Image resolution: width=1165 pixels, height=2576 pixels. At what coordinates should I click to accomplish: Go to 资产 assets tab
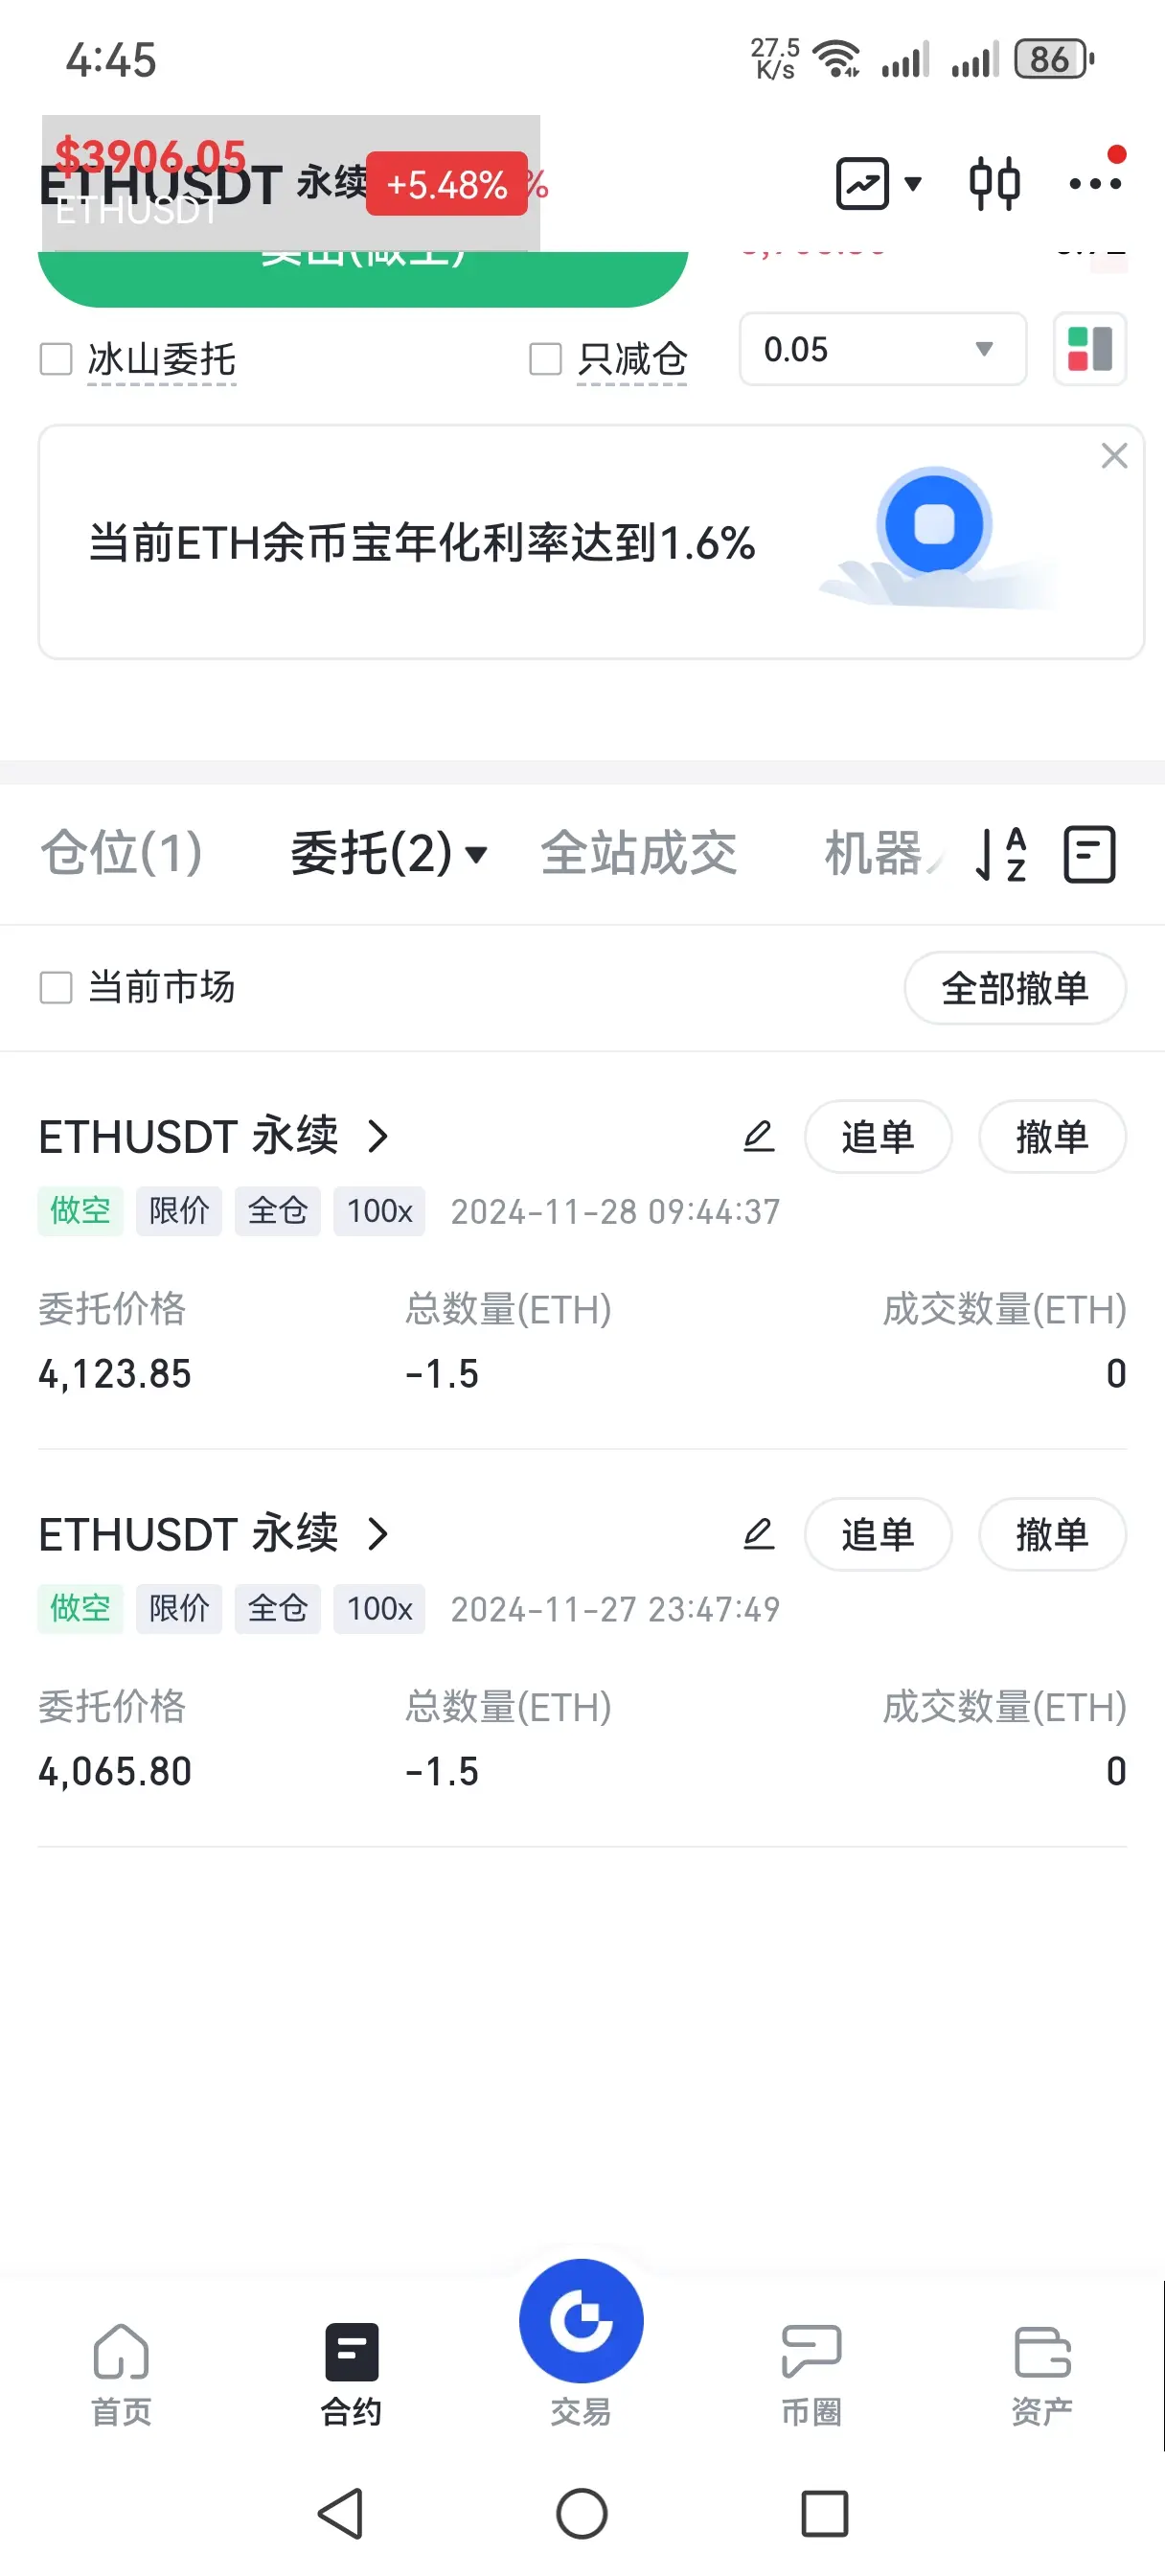coord(1042,2375)
